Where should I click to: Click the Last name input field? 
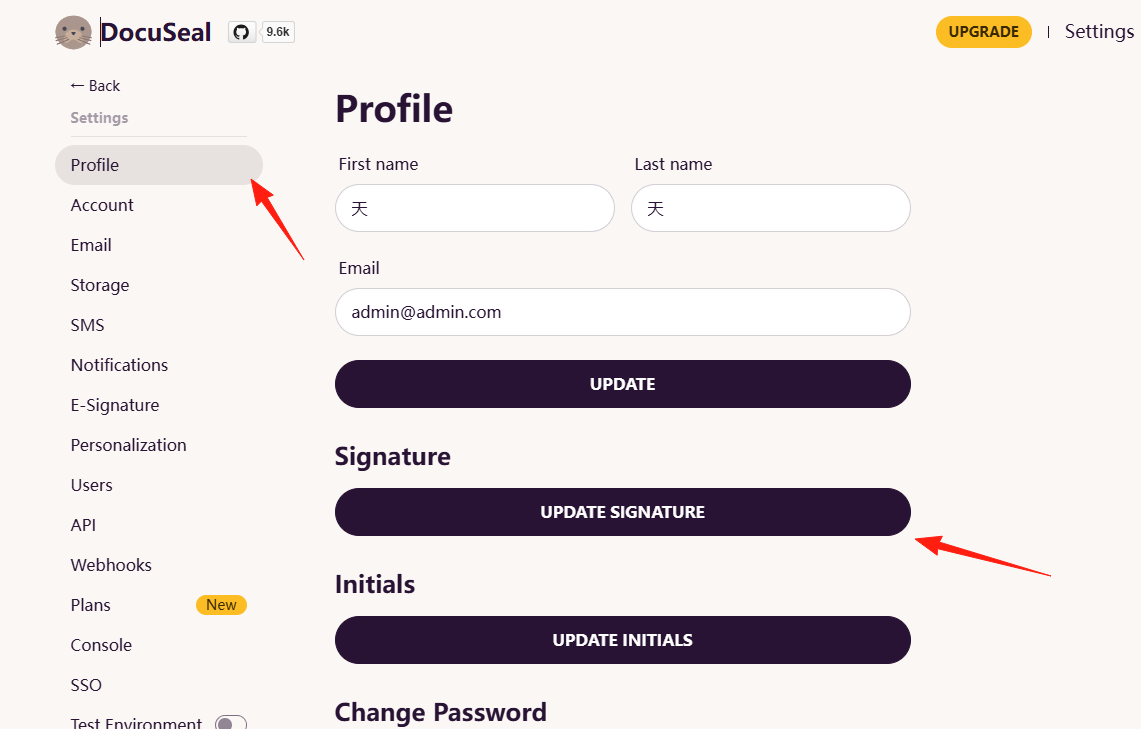(x=771, y=208)
